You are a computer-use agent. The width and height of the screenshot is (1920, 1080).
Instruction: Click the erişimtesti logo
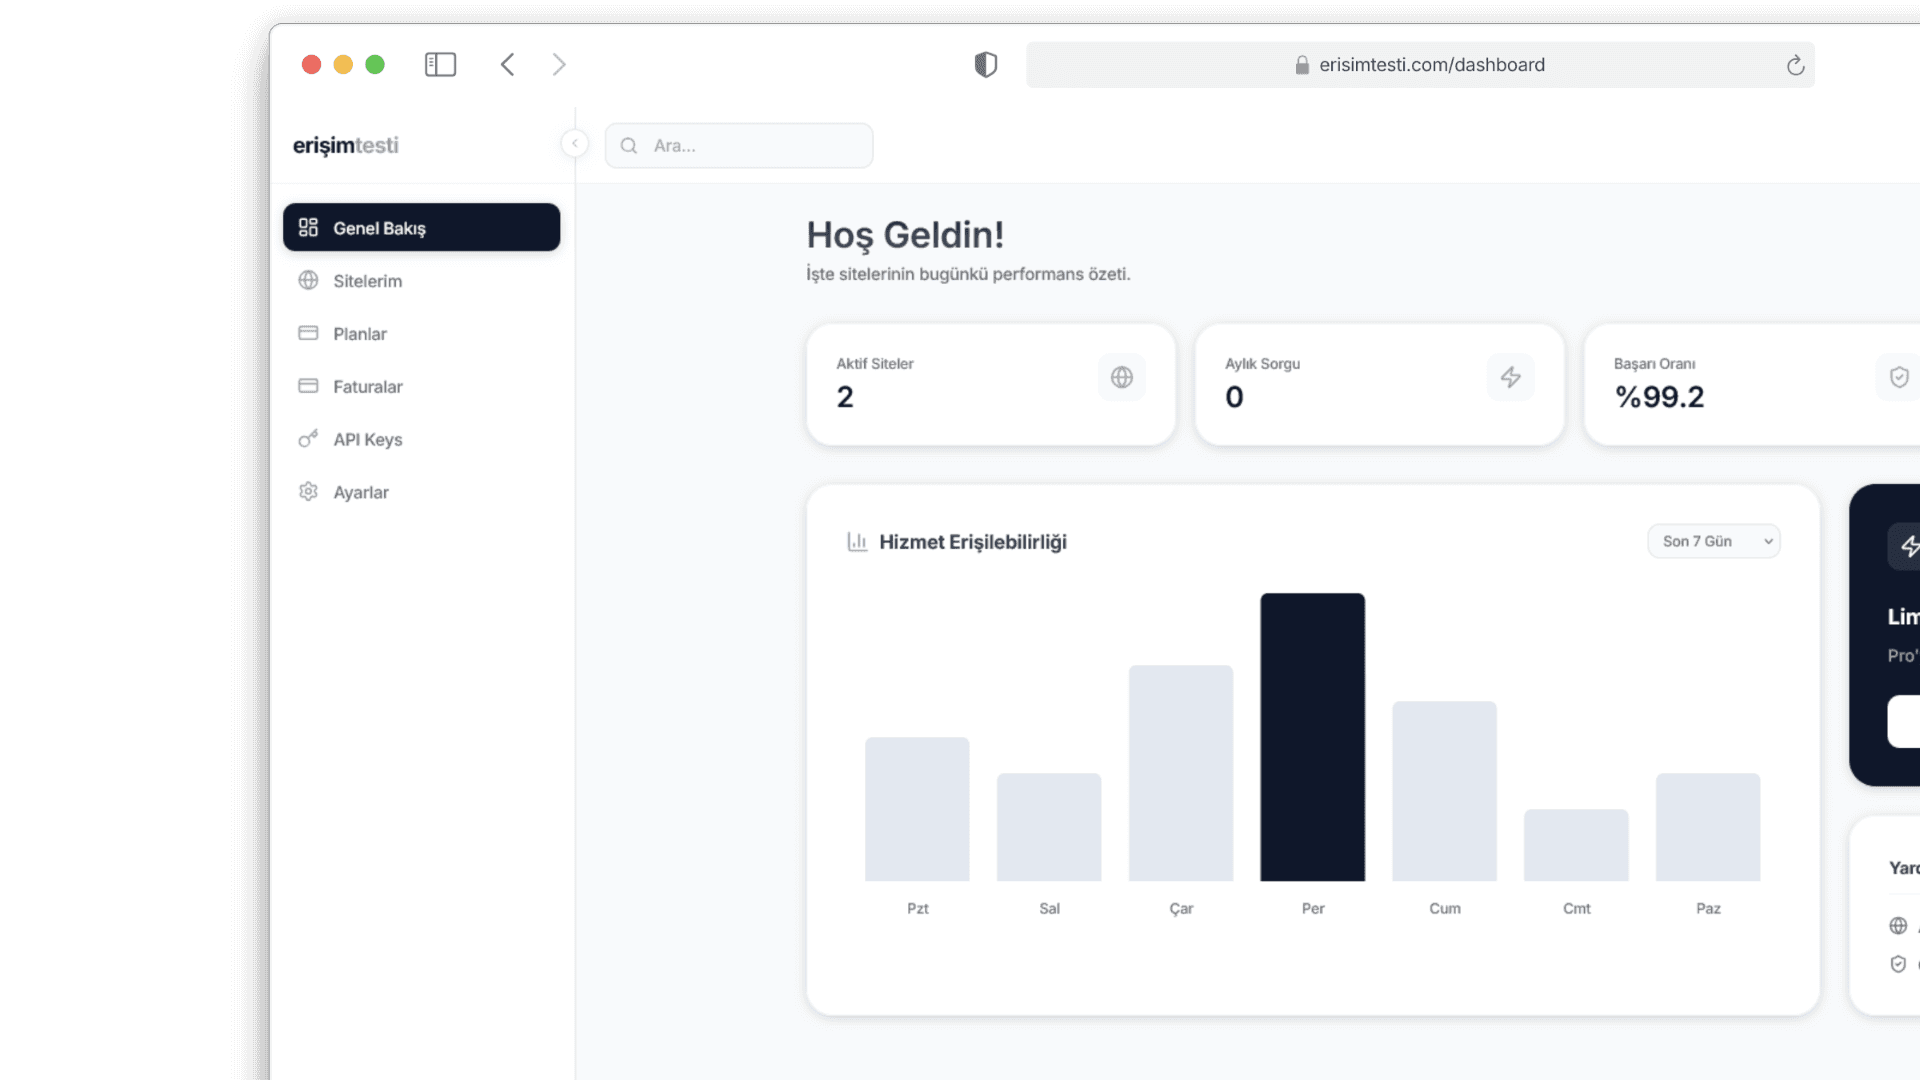pos(345,145)
